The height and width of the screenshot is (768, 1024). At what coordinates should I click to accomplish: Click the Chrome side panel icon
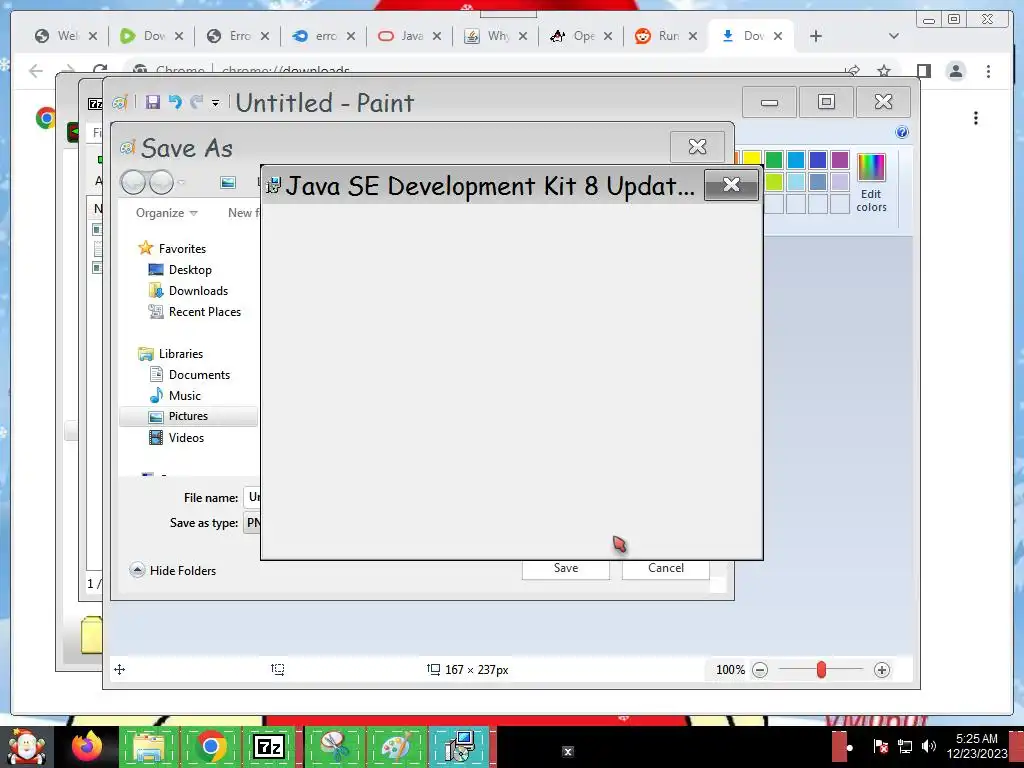click(923, 71)
